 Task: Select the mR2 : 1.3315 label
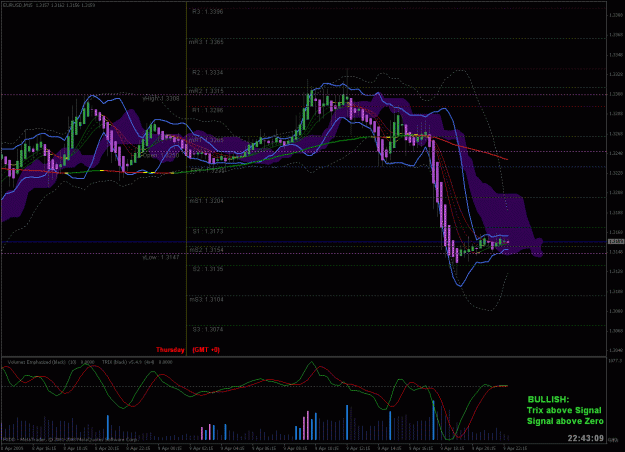coord(206,91)
